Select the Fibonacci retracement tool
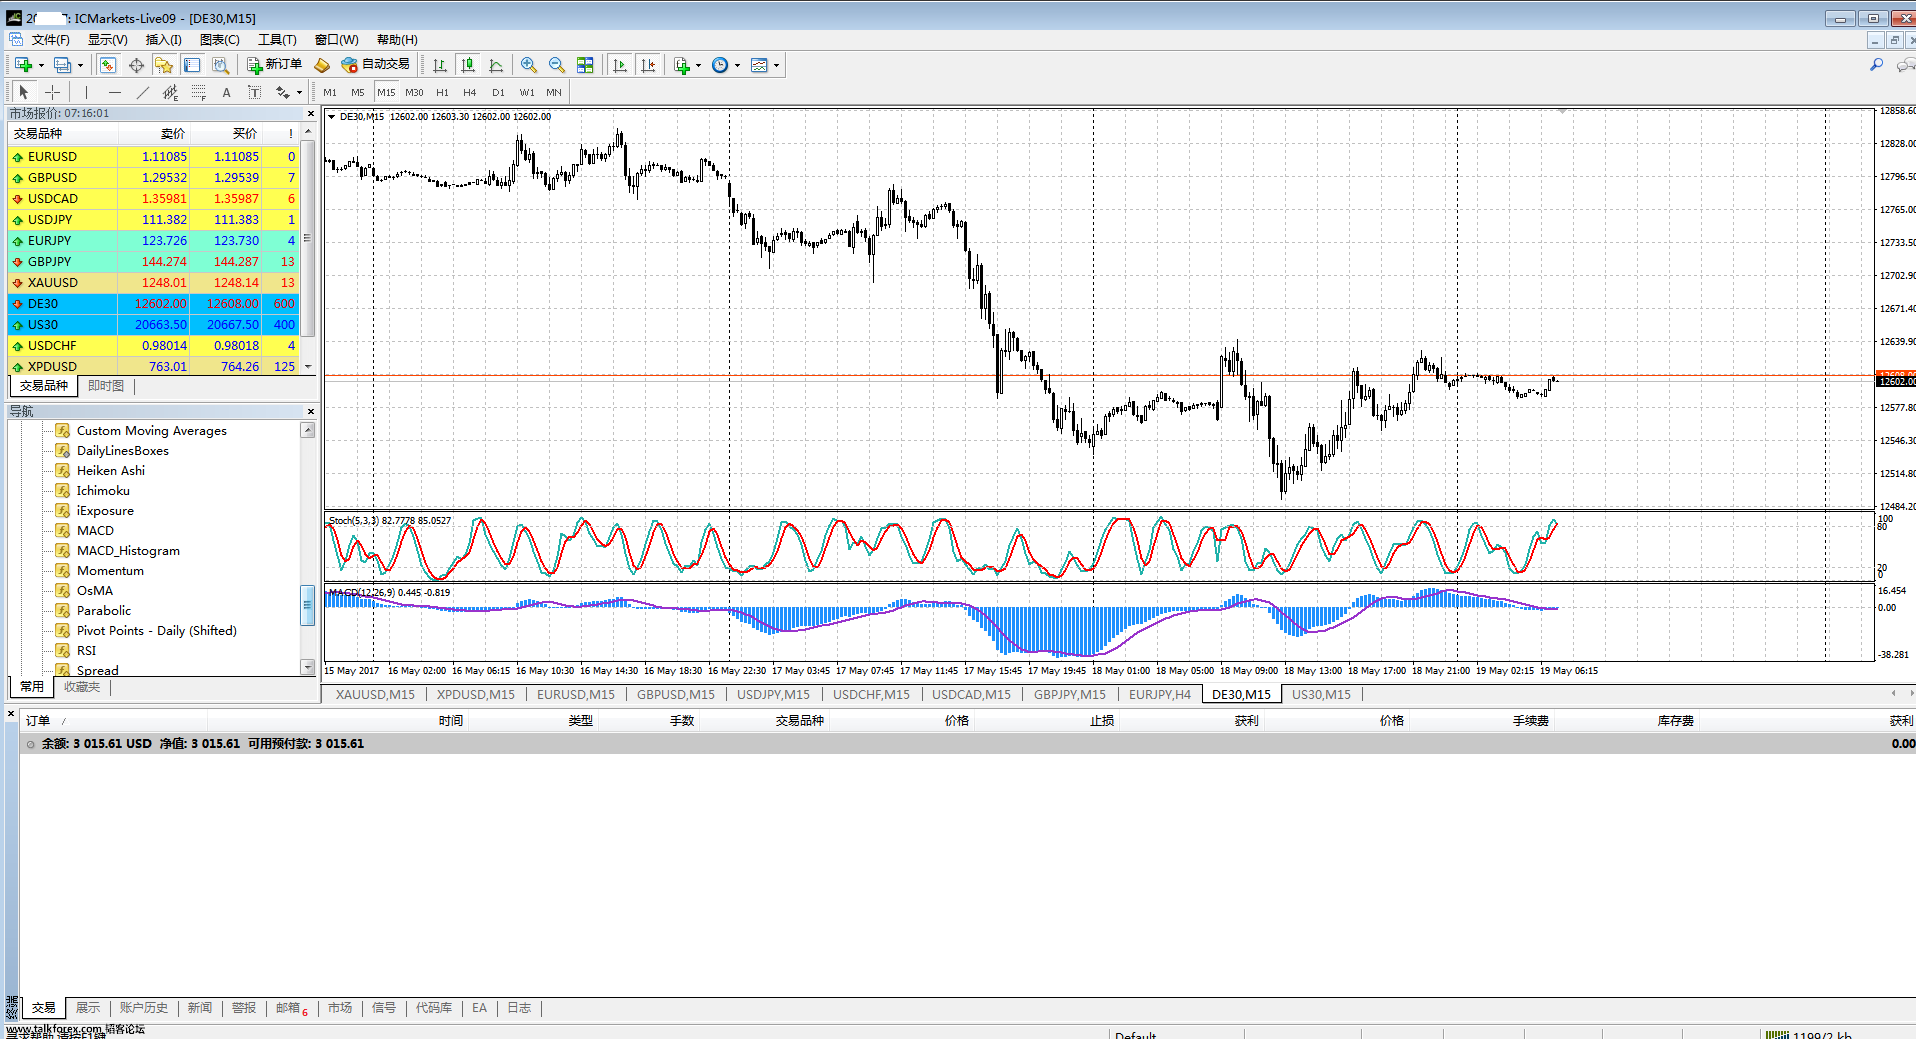The width and height of the screenshot is (1916, 1039). tap(199, 92)
